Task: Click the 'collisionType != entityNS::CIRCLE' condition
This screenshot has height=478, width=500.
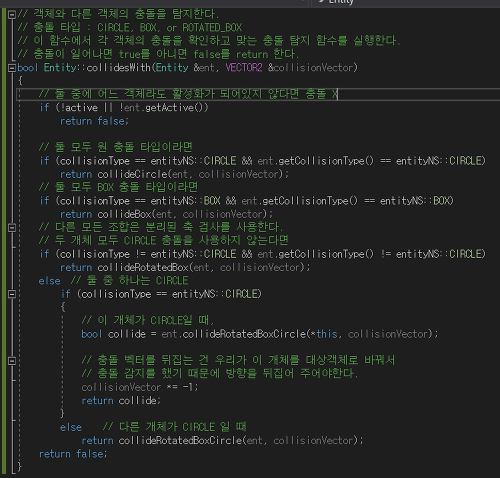Action: coord(148,254)
